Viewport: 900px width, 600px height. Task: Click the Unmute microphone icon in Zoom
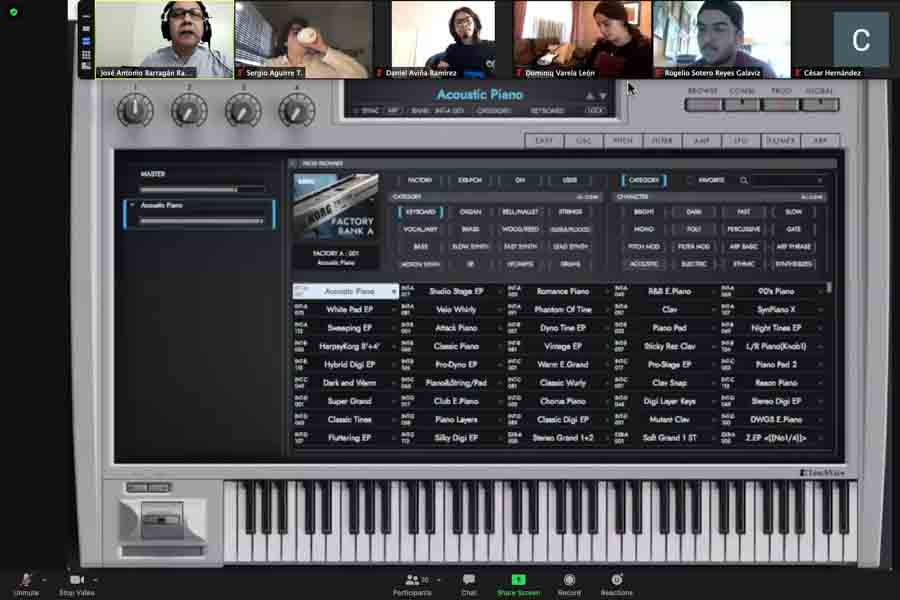click(25, 580)
